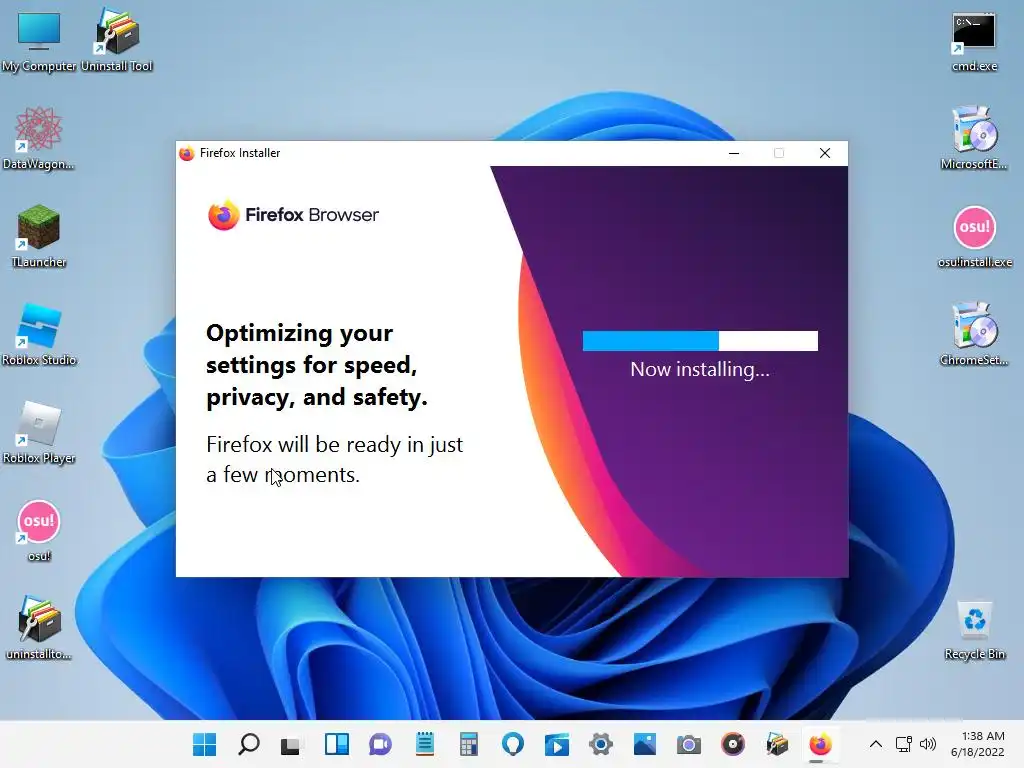
Task: Click the installation progress bar
Action: coord(700,341)
